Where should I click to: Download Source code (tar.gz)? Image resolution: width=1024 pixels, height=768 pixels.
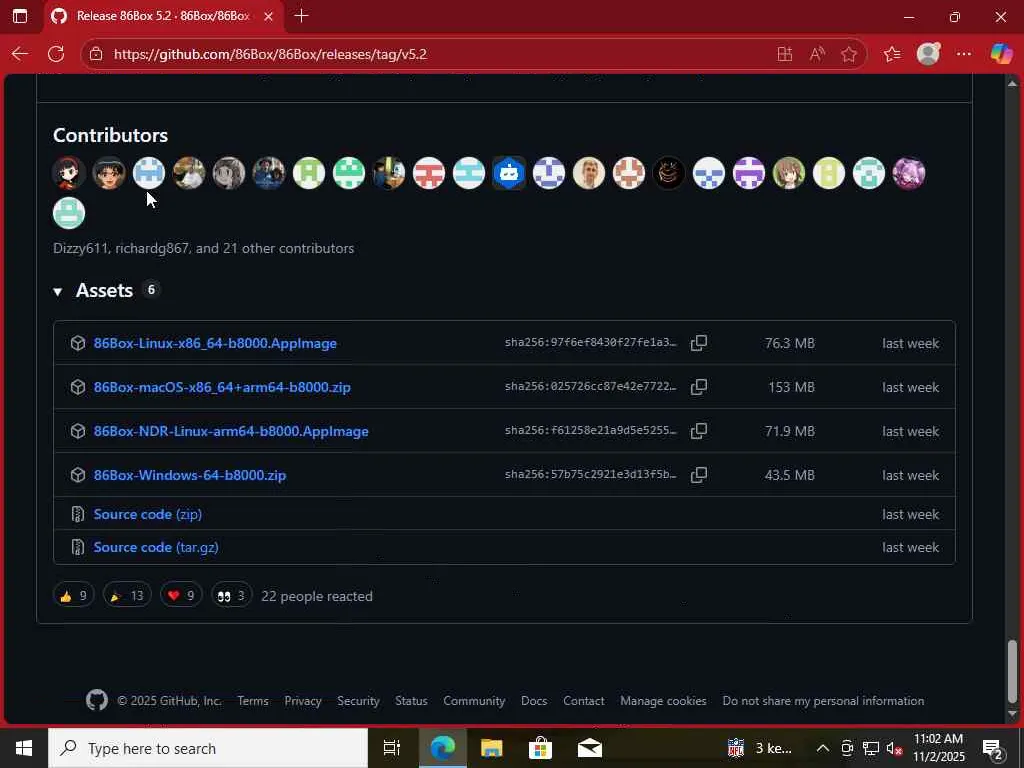click(x=155, y=547)
